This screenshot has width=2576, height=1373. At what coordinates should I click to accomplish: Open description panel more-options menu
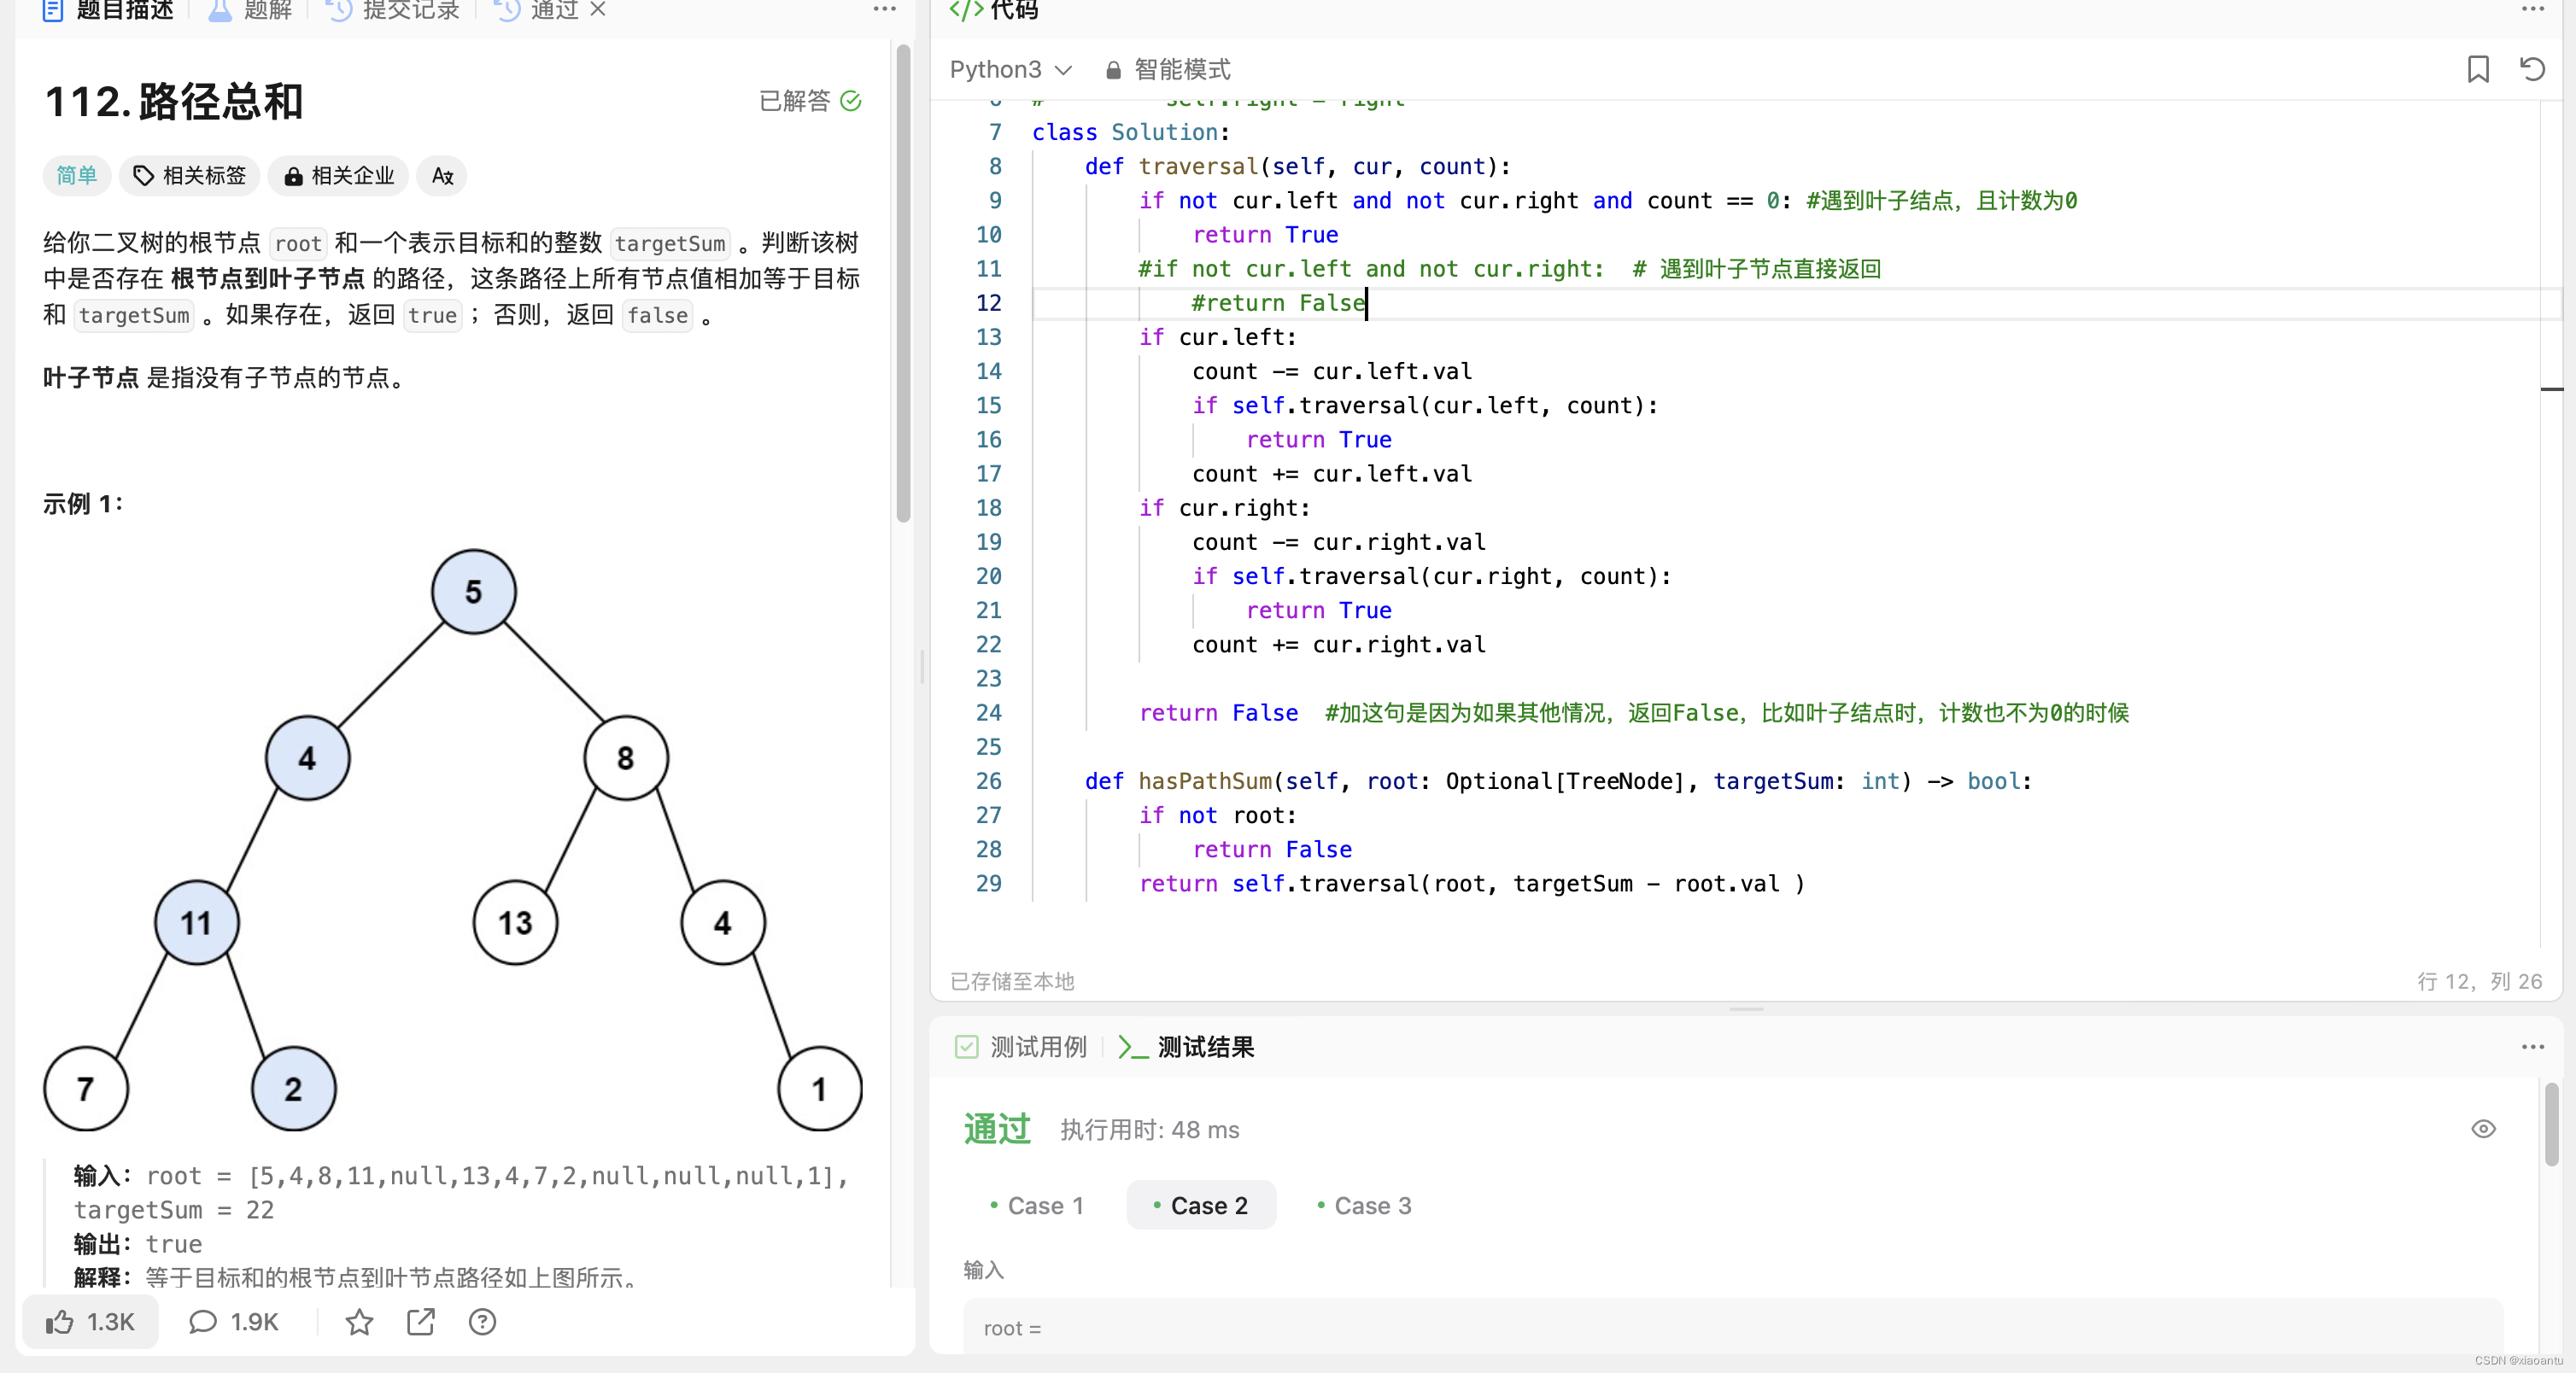(884, 9)
